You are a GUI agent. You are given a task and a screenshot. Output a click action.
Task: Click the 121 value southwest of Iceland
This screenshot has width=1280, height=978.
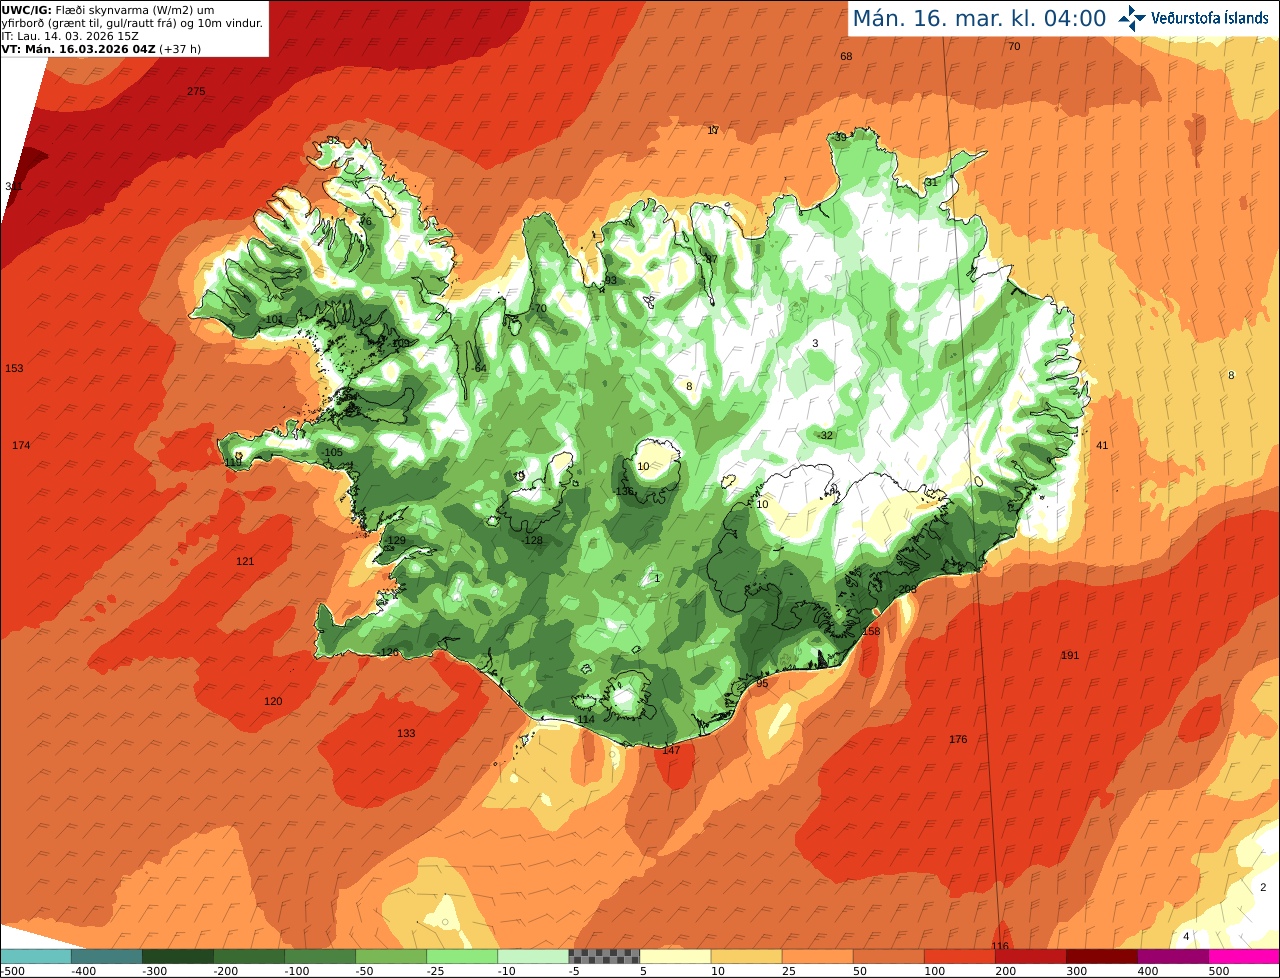(245, 562)
